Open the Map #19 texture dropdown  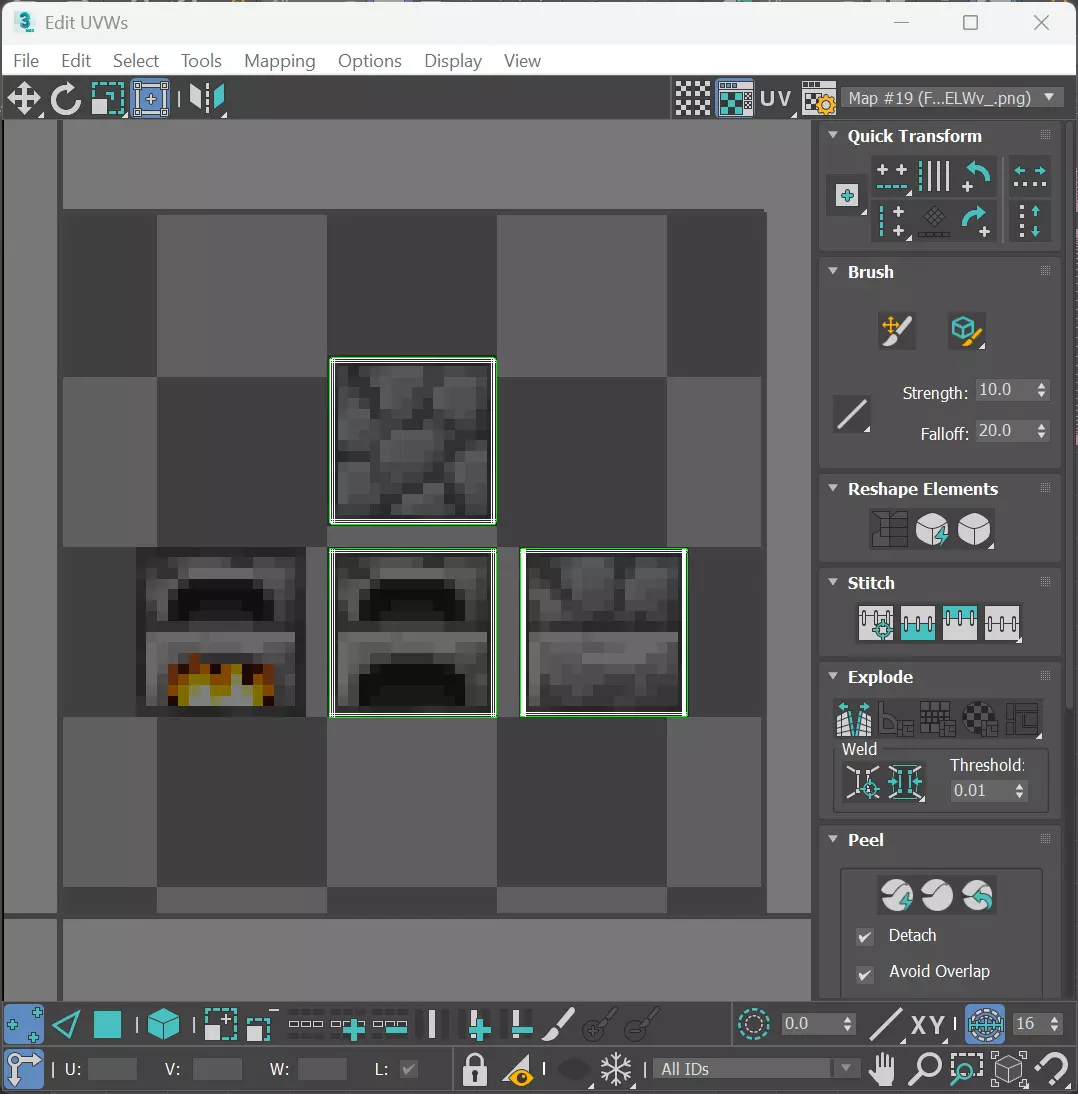[953, 98]
